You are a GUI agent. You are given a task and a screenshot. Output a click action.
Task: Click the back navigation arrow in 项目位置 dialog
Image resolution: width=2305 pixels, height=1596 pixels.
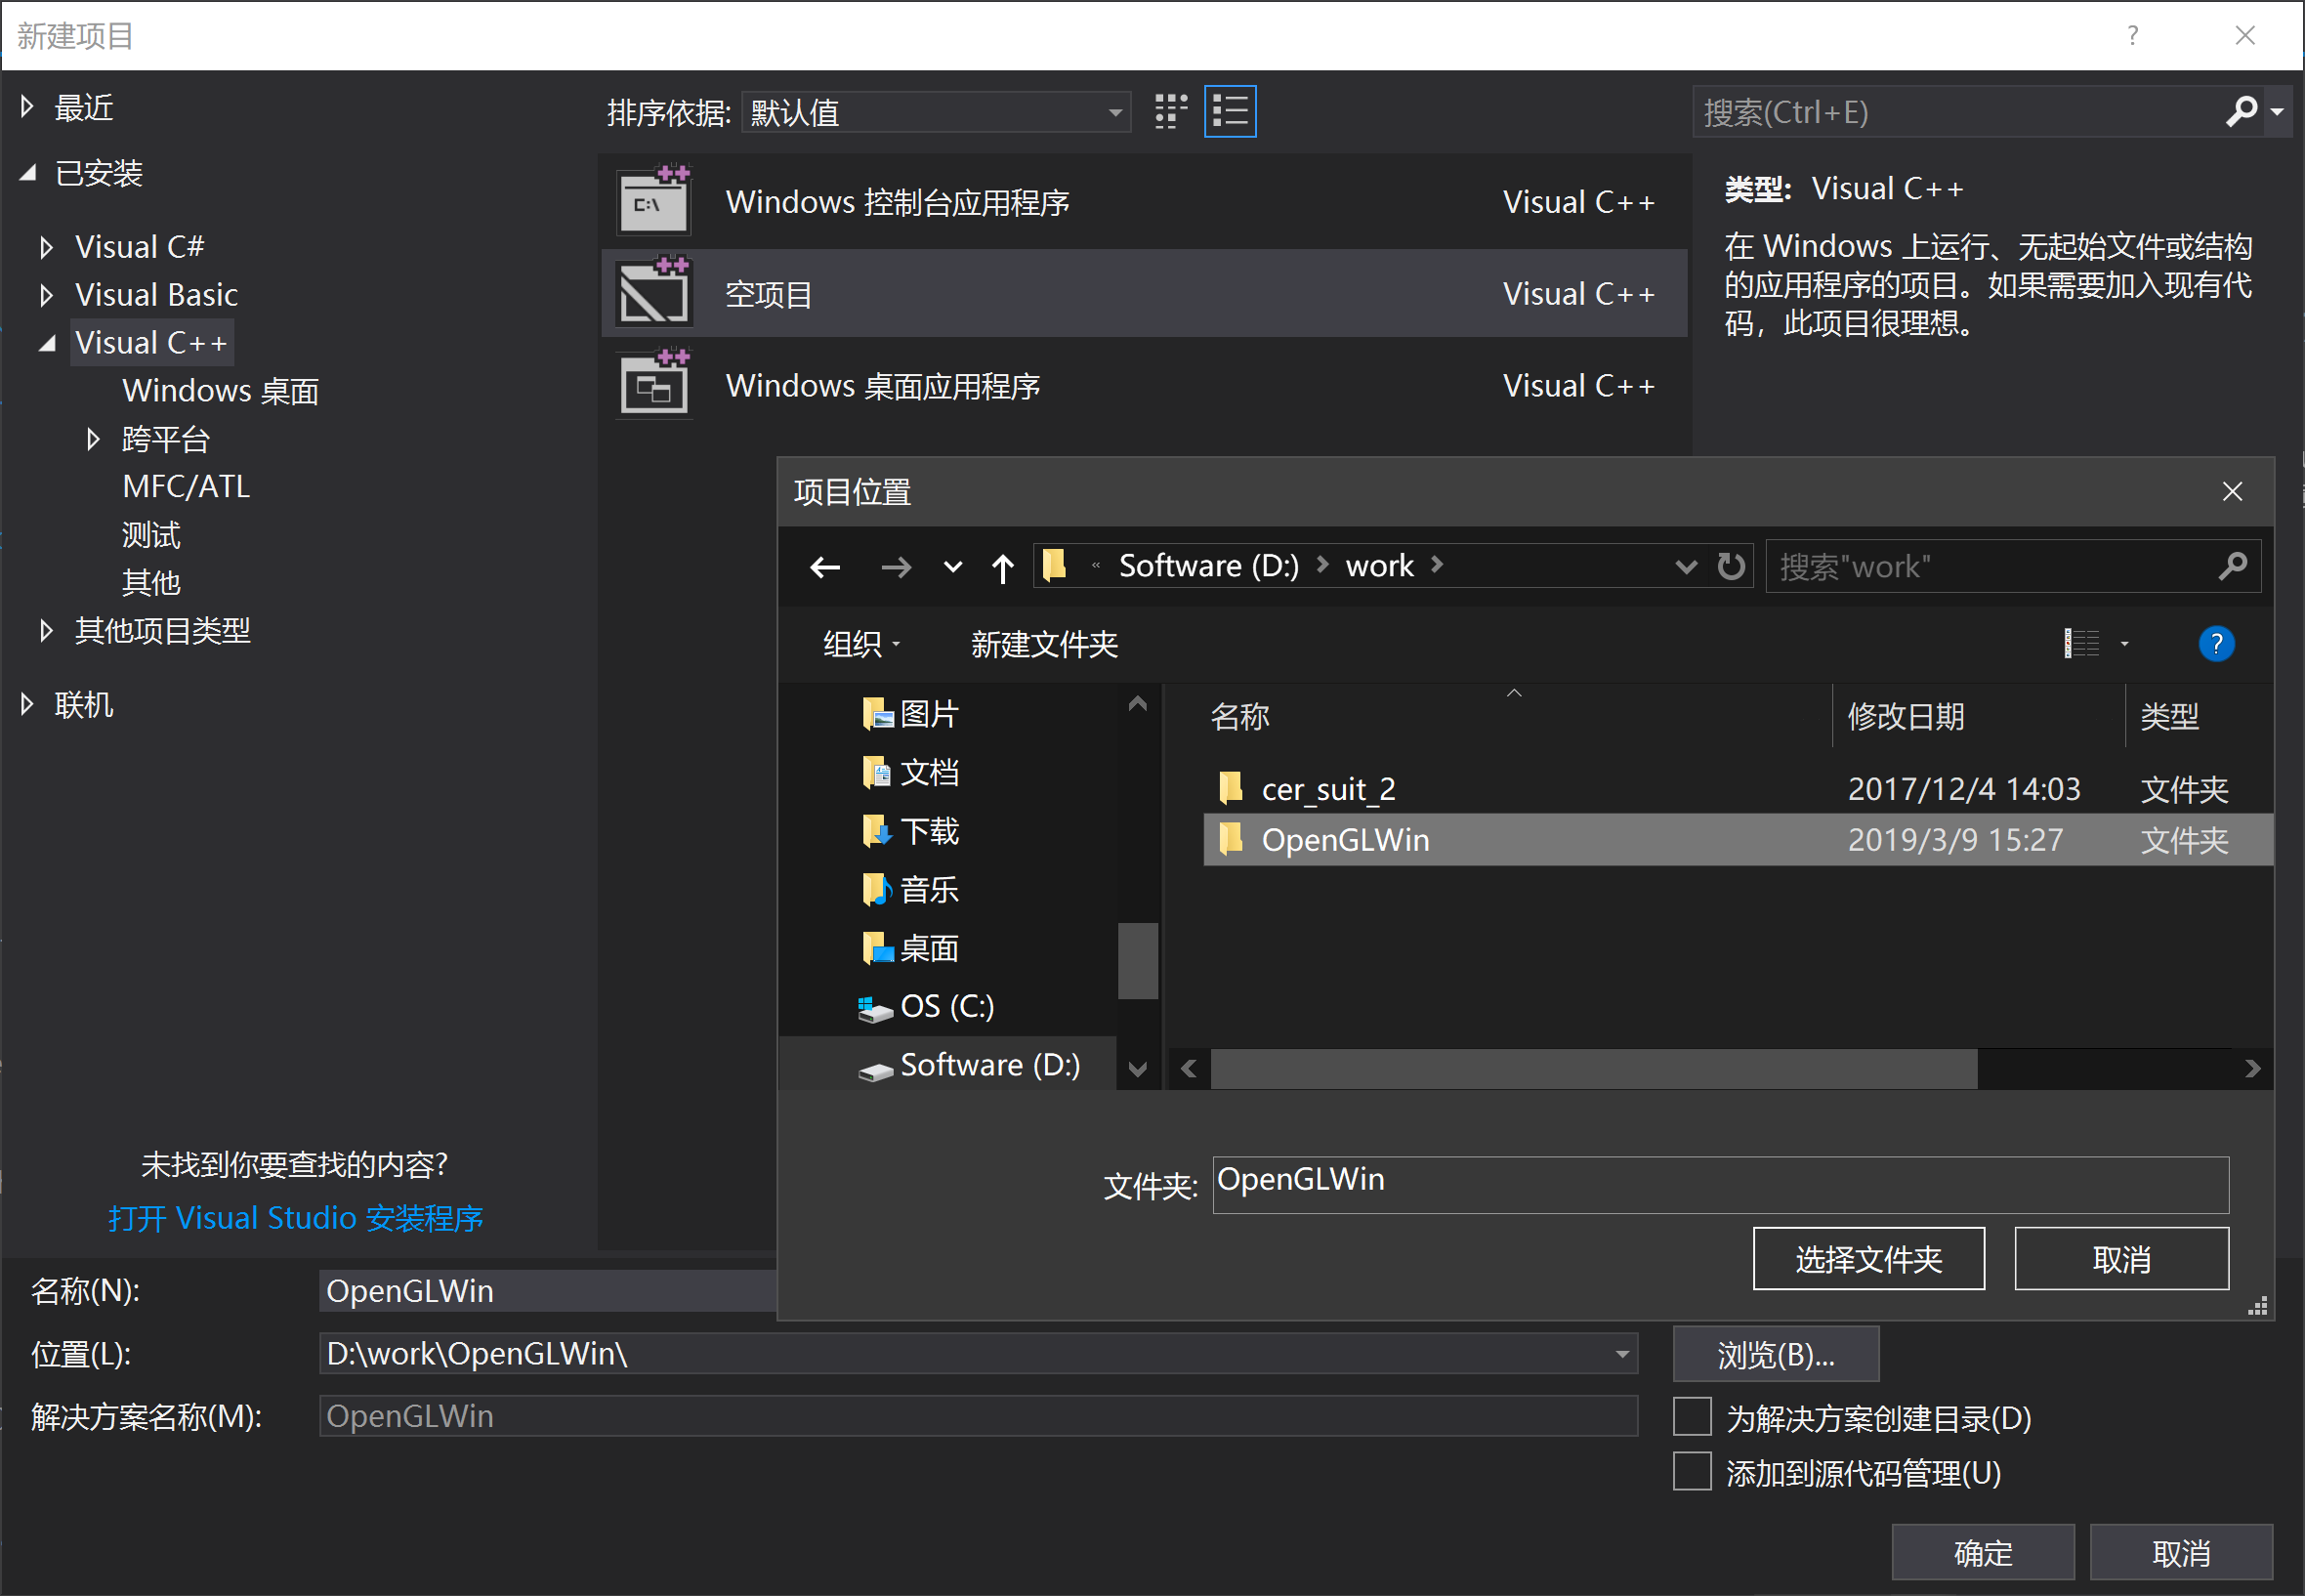click(x=824, y=566)
